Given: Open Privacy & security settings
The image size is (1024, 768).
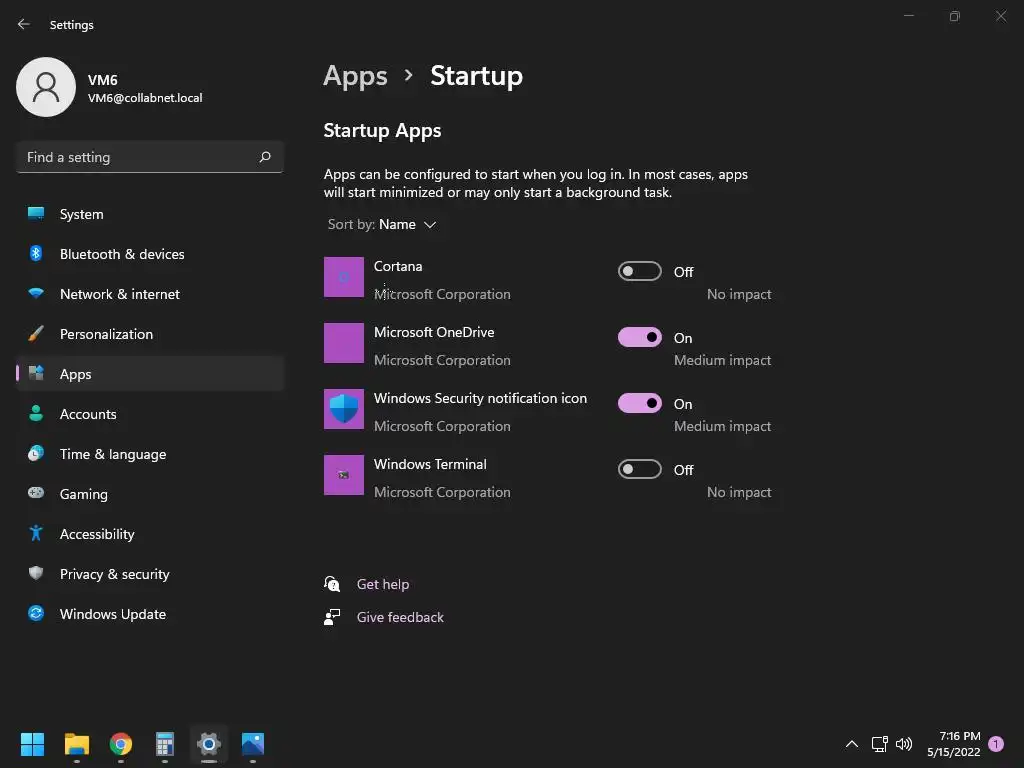Looking at the screenshot, I should pyautogui.click(x=150, y=573).
